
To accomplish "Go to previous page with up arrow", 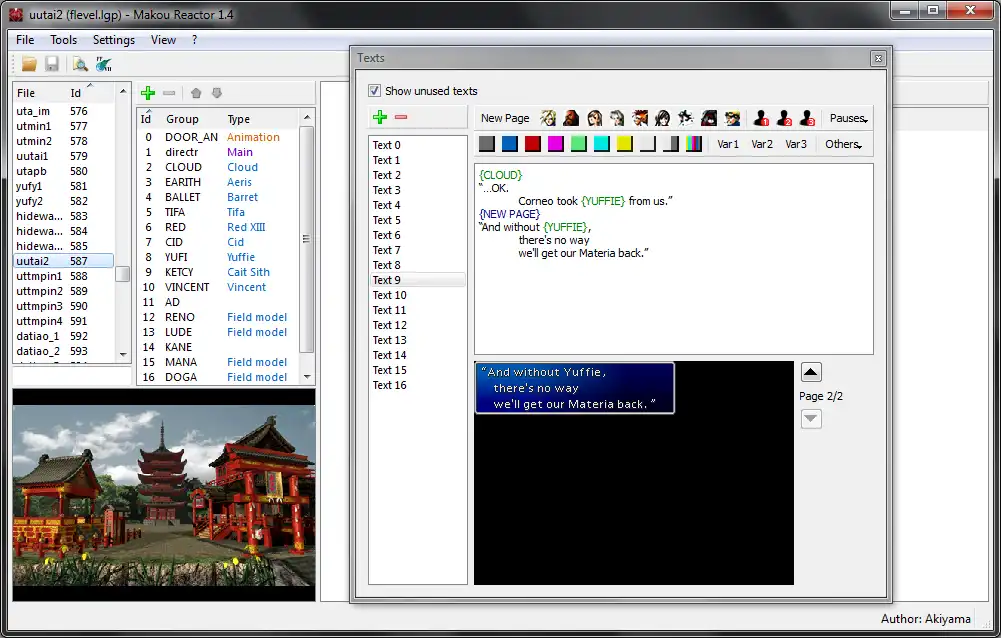I will click(x=811, y=373).
